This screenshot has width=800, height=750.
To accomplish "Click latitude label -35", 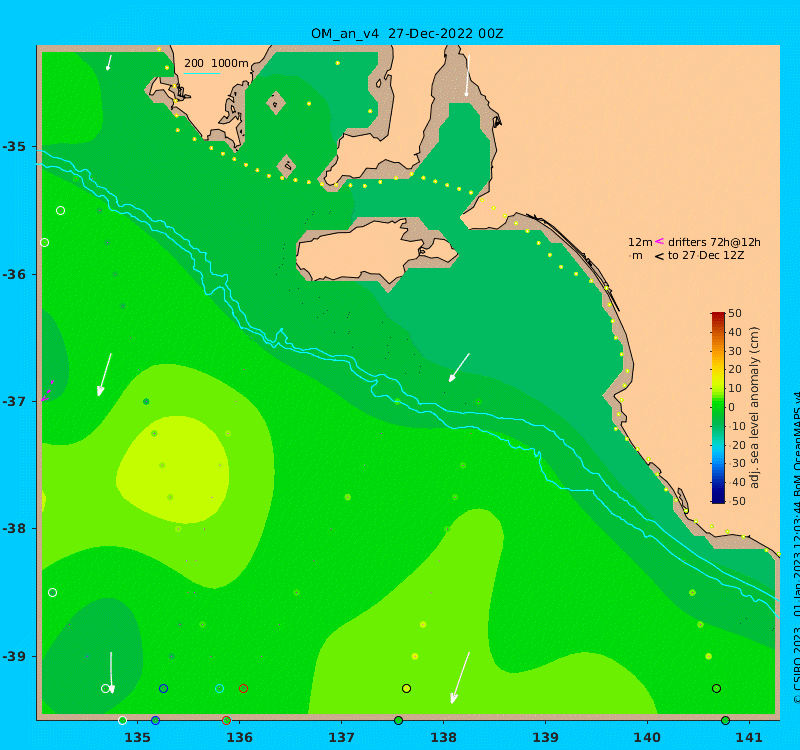I will click(x=14, y=146).
